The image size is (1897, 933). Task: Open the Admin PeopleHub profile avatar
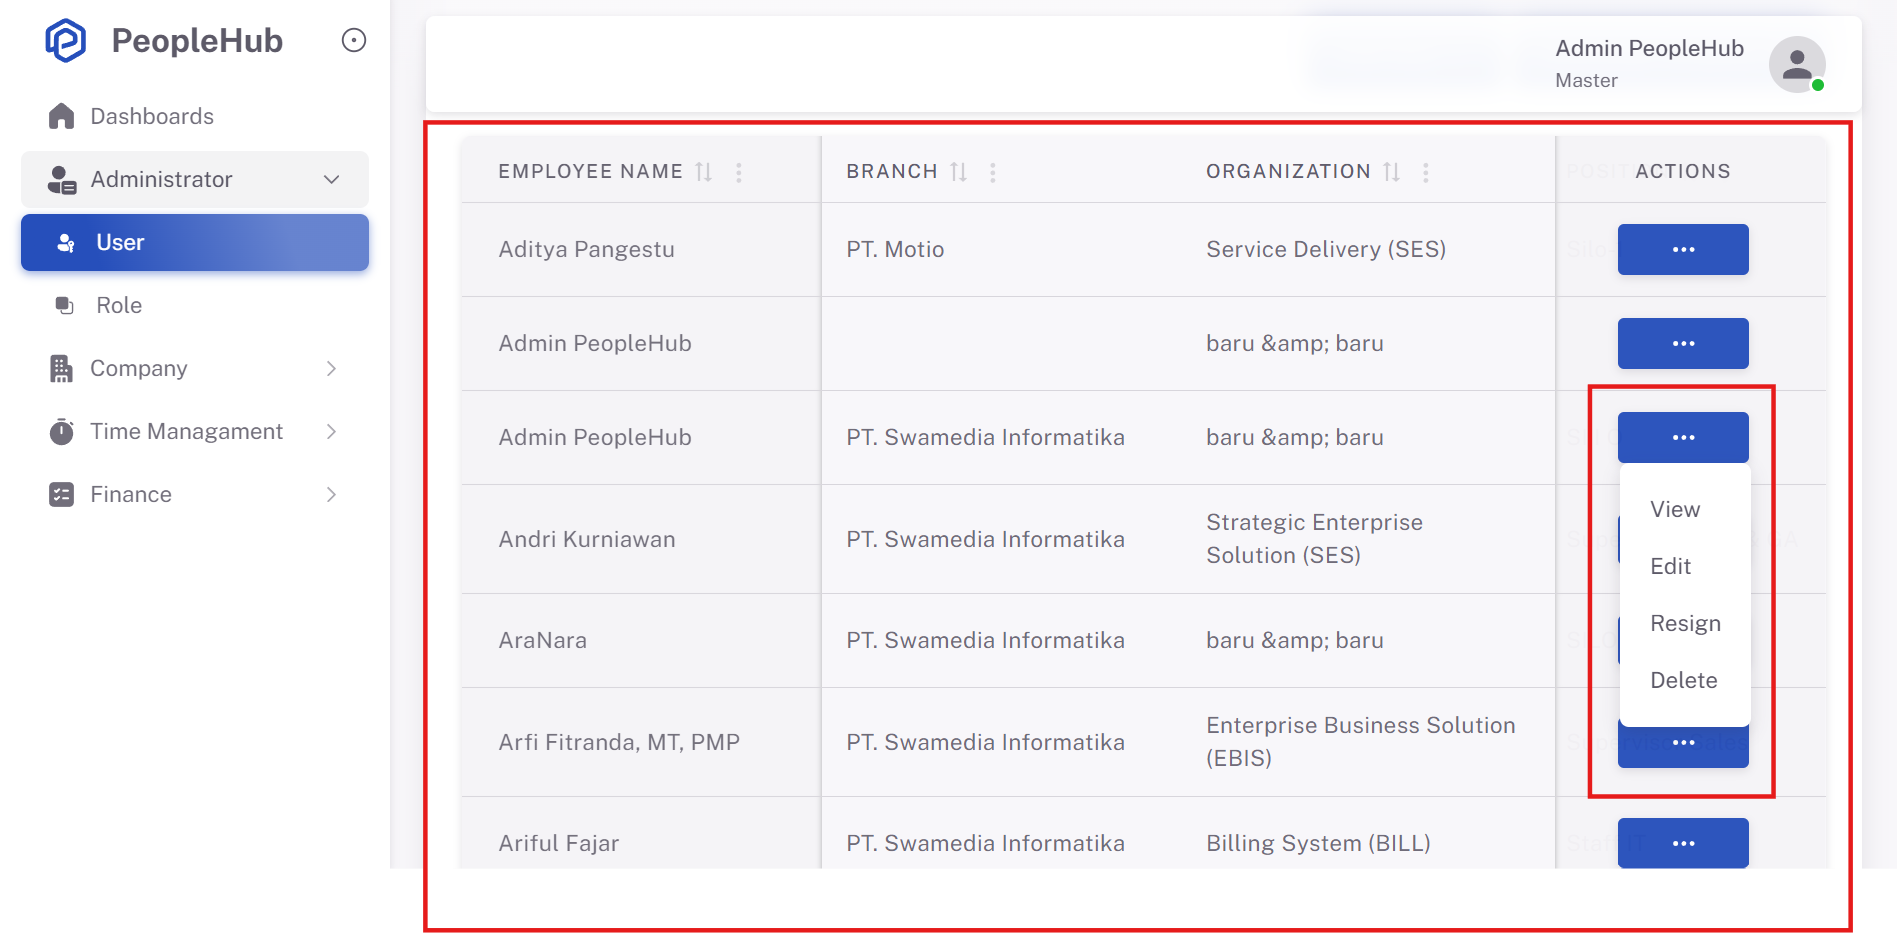point(1797,64)
